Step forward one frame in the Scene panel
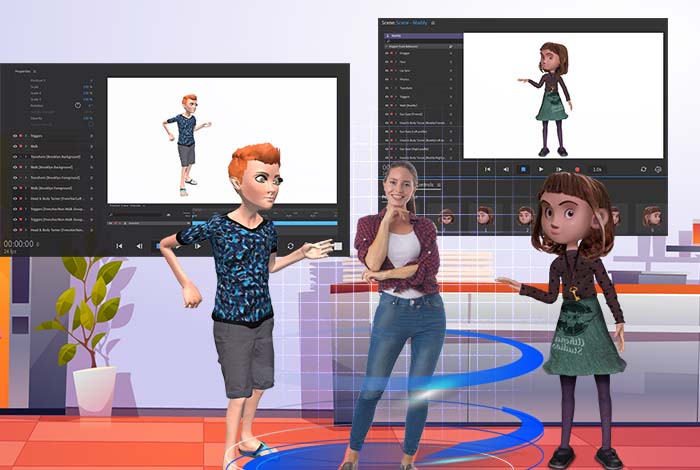 pos(558,170)
